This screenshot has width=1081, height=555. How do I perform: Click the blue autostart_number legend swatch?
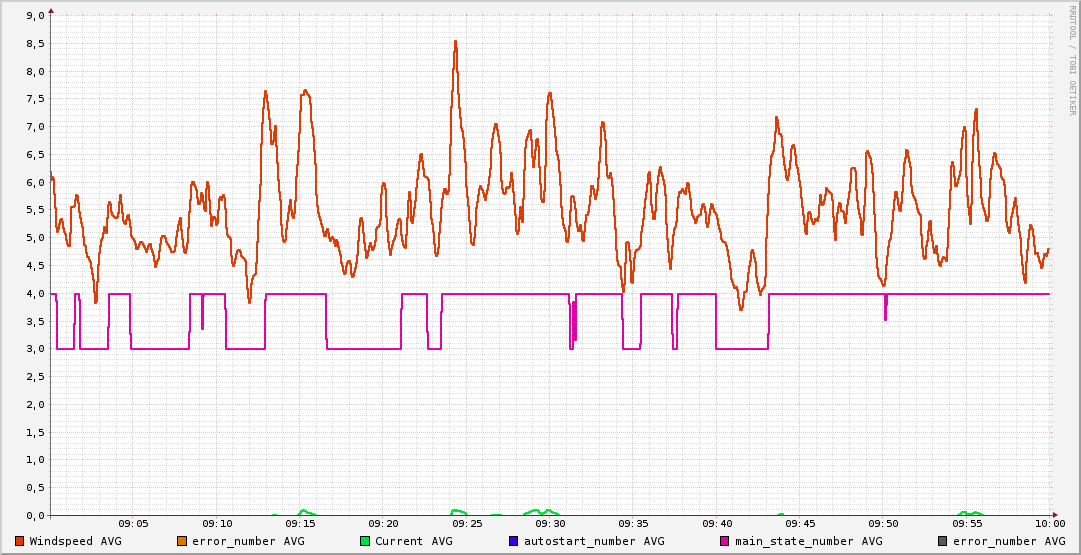(x=513, y=541)
